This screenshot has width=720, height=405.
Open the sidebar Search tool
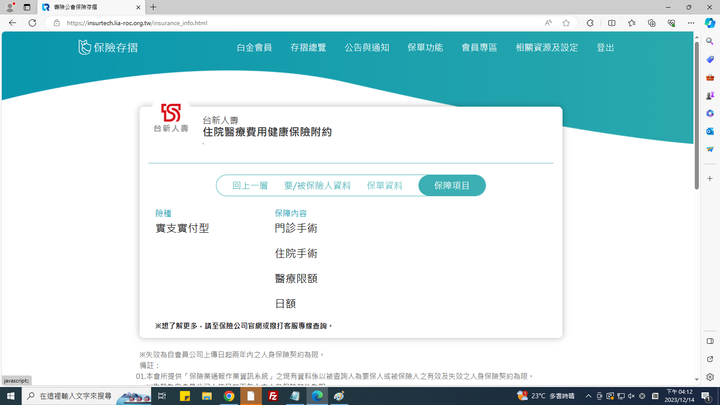pyautogui.click(x=710, y=41)
